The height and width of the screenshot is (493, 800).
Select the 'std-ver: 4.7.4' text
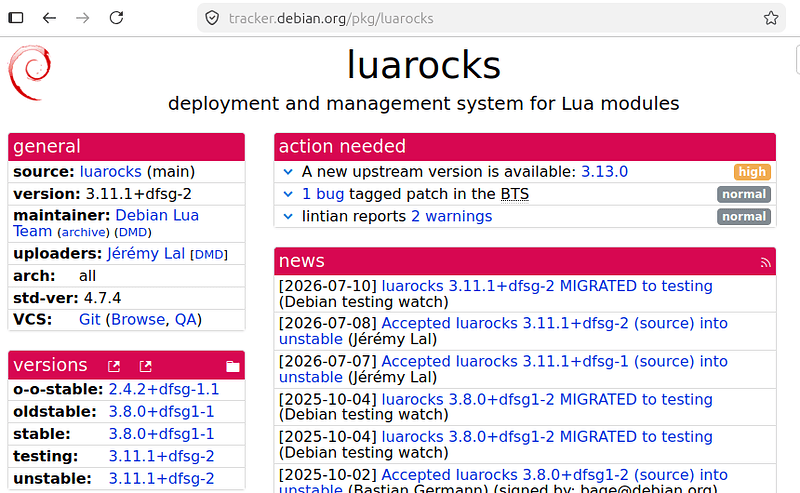point(67,298)
